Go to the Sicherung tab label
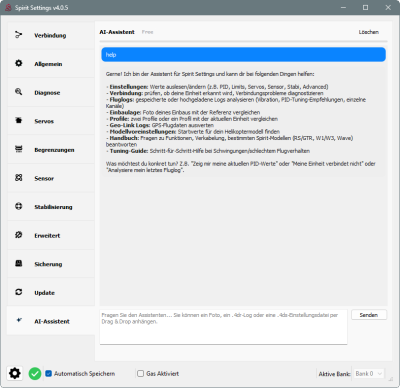The image size is (400, 388). click(48, 264)
